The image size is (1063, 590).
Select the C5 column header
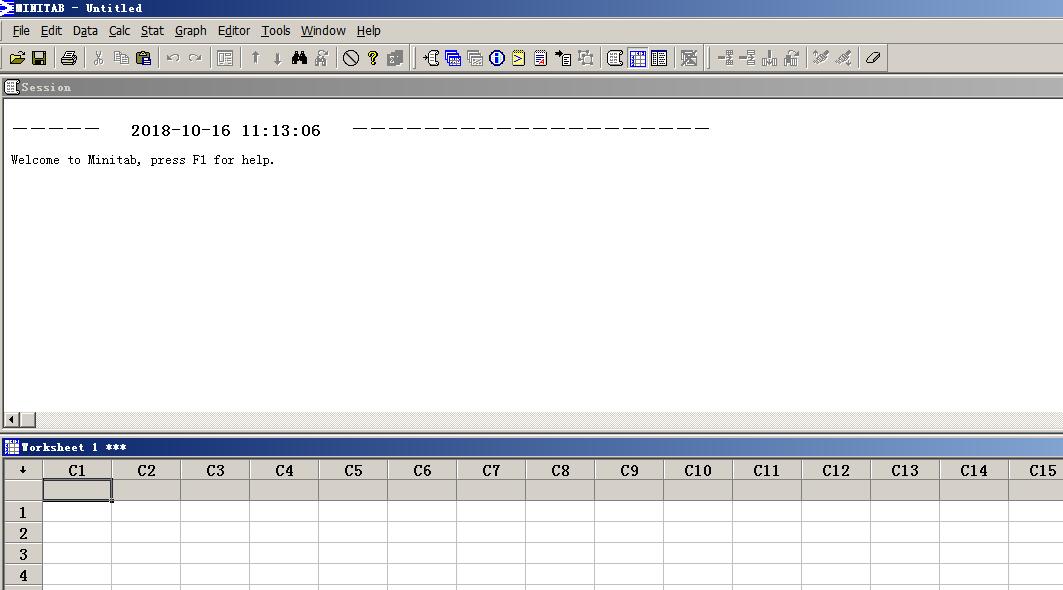coord(353,470)
